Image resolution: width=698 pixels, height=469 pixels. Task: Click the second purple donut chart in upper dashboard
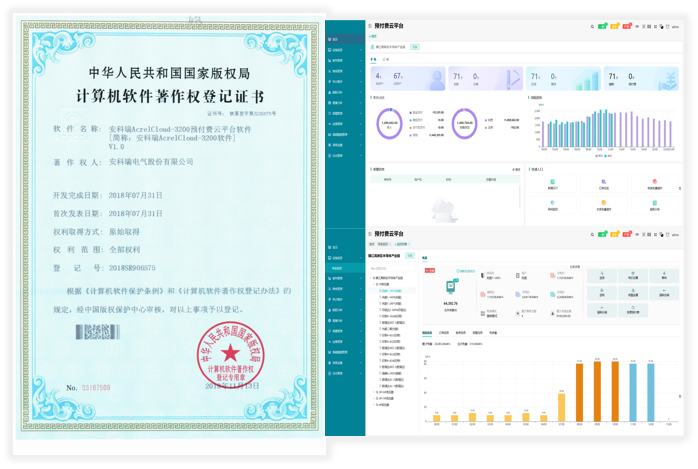(x=464, y=124)
